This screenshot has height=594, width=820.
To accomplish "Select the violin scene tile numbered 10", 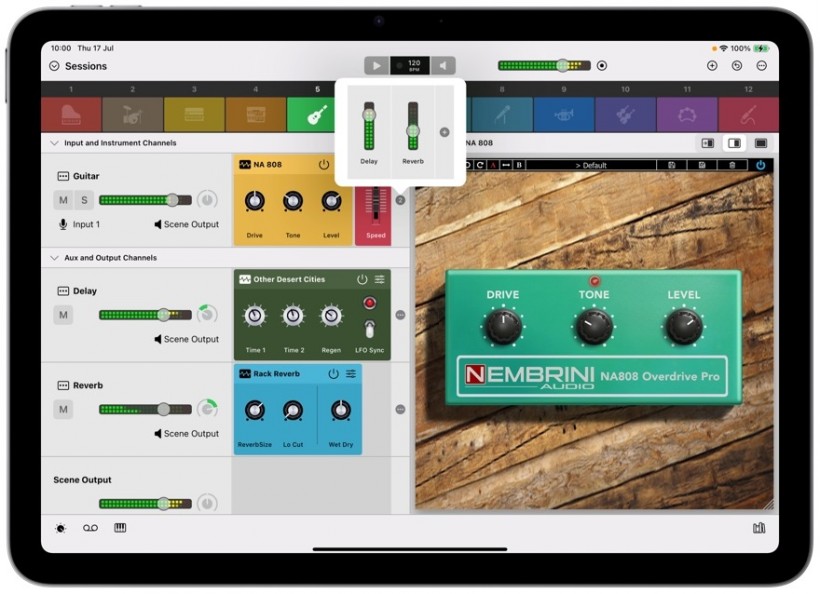I will pos(625,115).
